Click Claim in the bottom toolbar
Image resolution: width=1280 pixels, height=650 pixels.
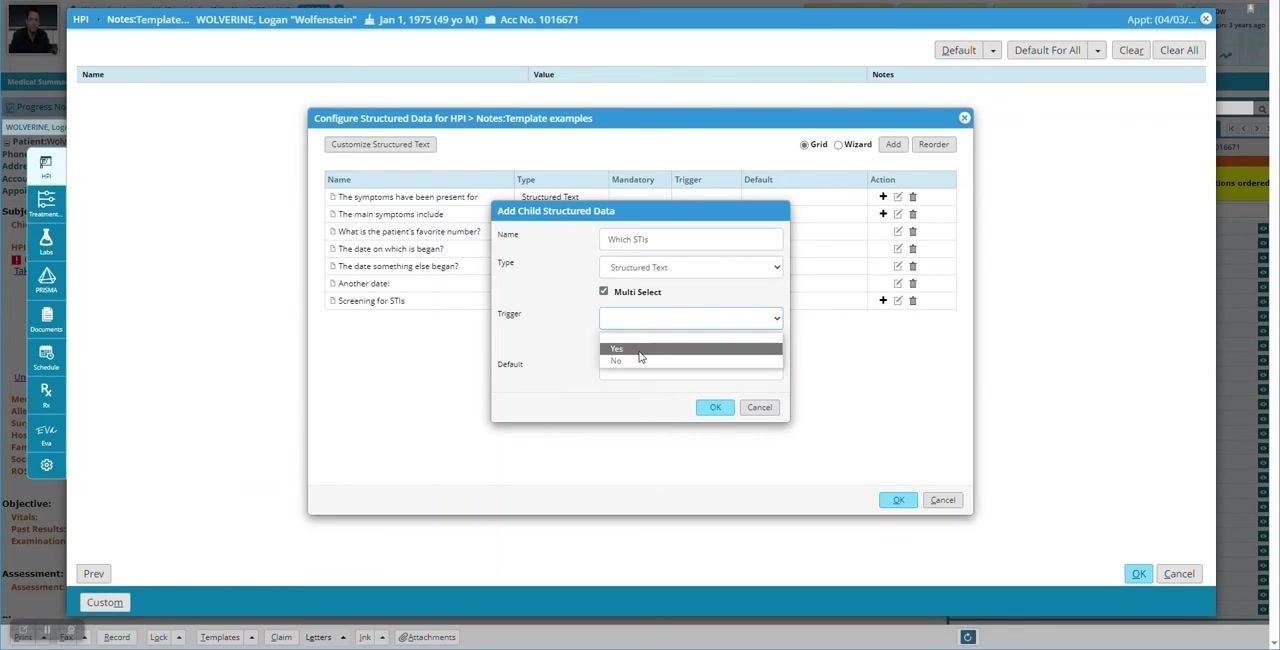(281, 637)
